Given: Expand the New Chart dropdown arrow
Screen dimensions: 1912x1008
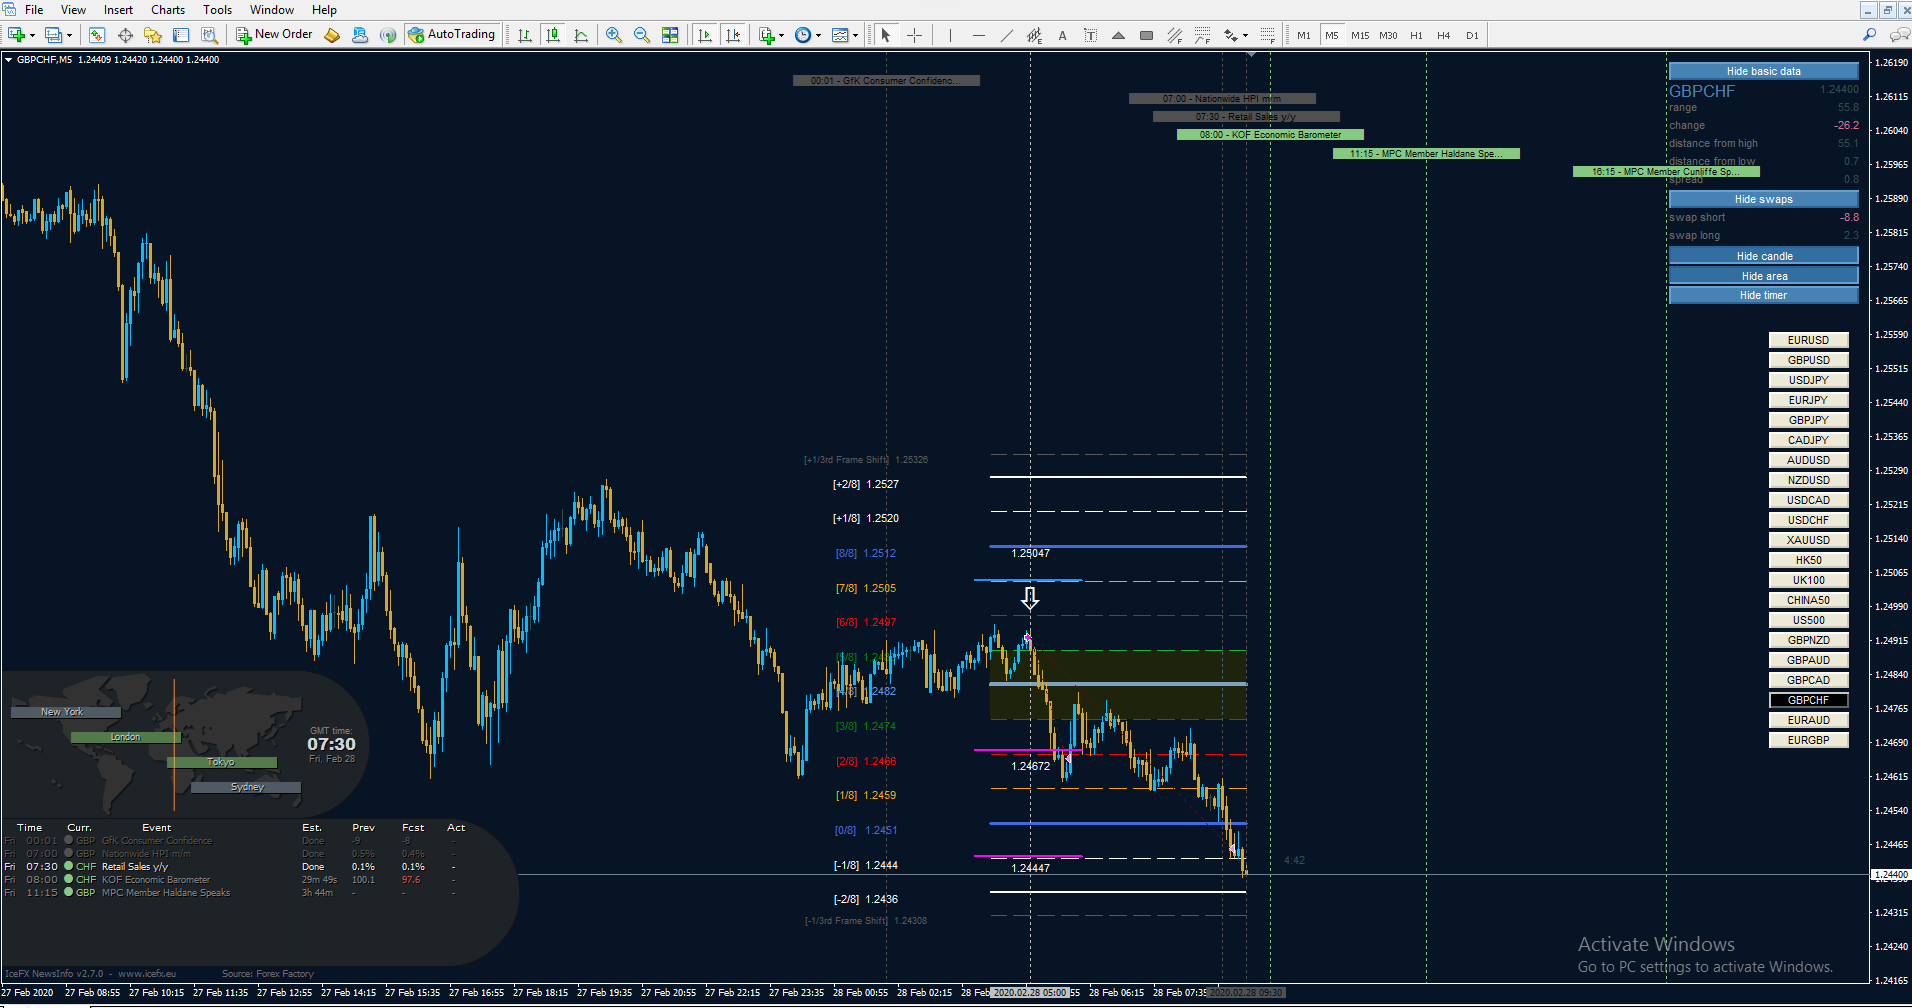Looking at the screenshot, I should tap(32, 35).
